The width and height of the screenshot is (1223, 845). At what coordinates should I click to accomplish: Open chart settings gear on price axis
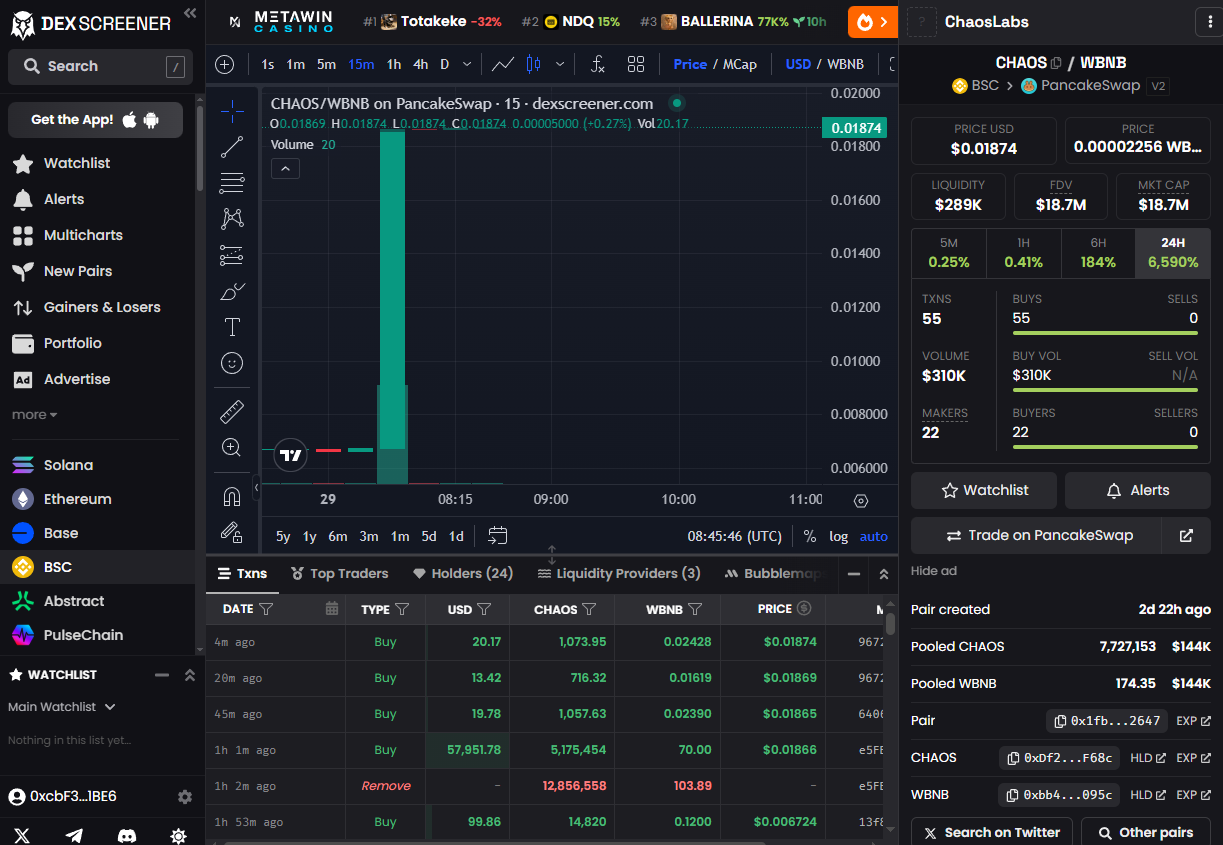(861, 500)
